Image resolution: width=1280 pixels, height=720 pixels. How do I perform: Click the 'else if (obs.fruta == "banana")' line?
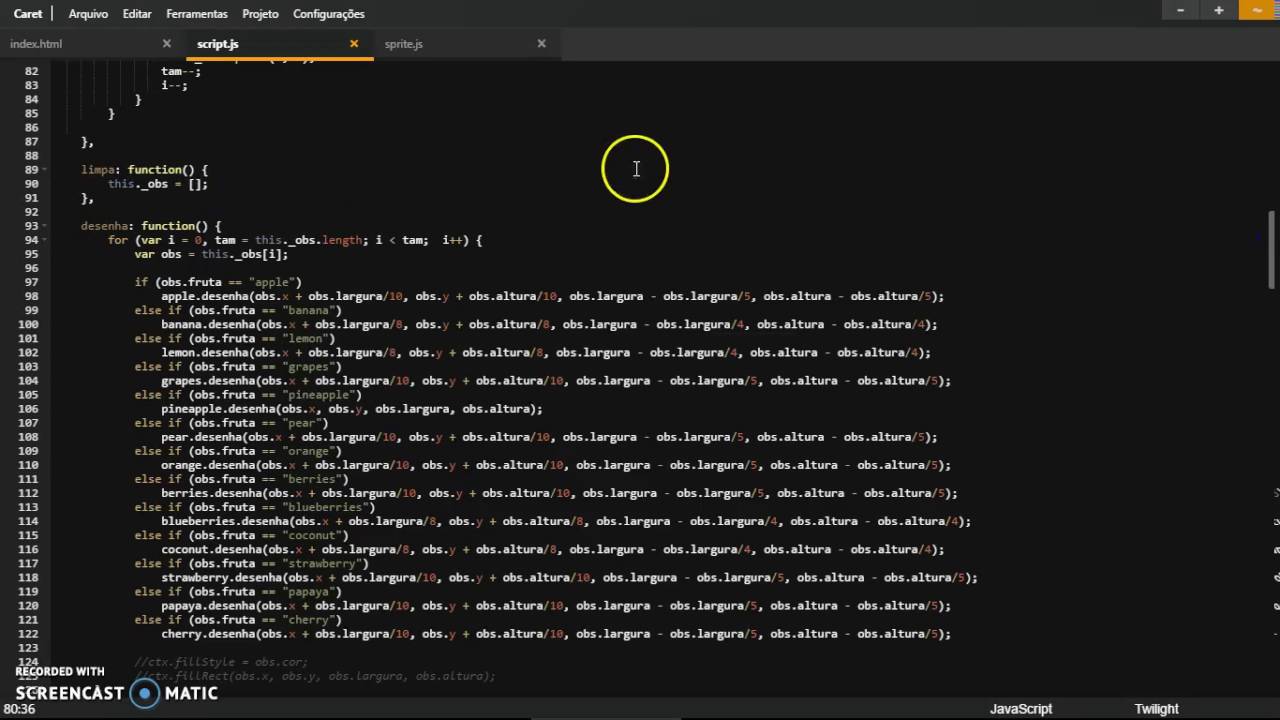click(238, 310)
